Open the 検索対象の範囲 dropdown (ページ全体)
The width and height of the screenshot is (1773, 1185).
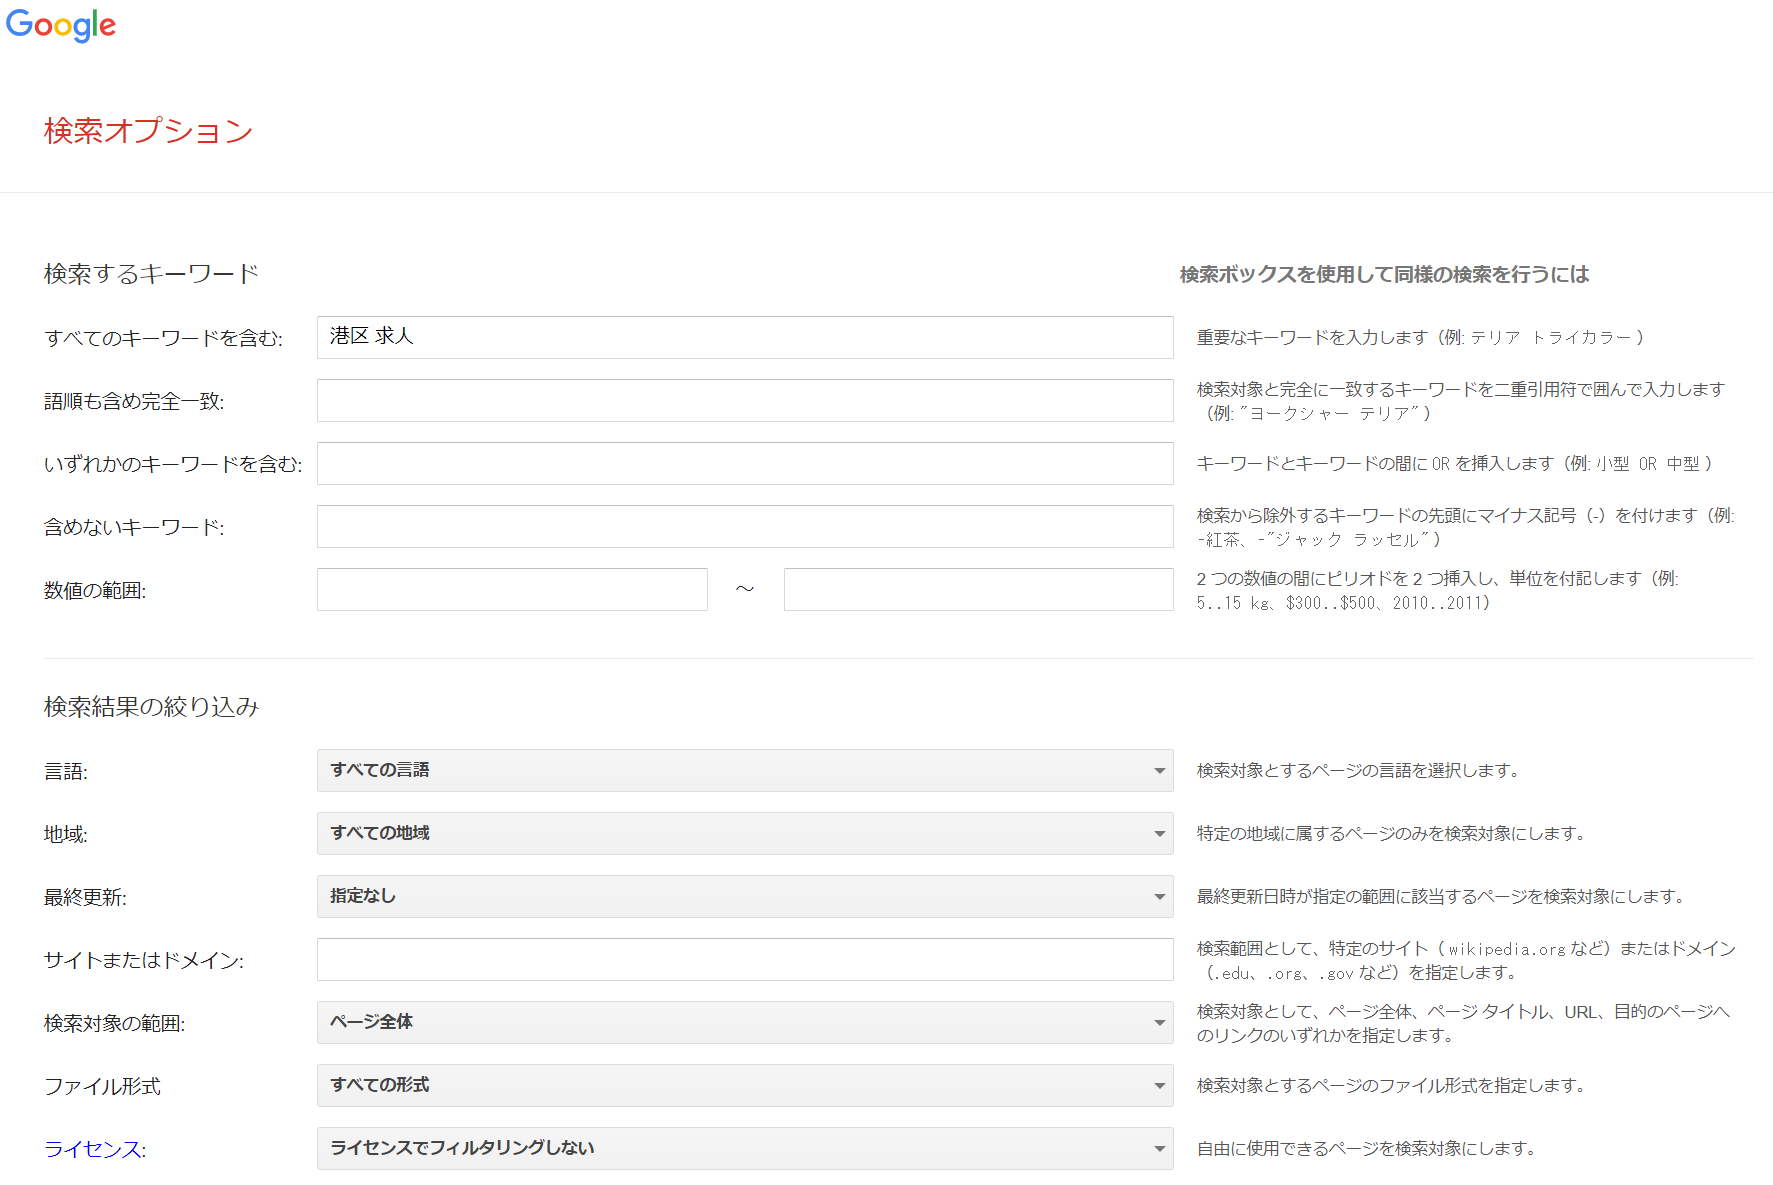click(x=745, y=1022)
